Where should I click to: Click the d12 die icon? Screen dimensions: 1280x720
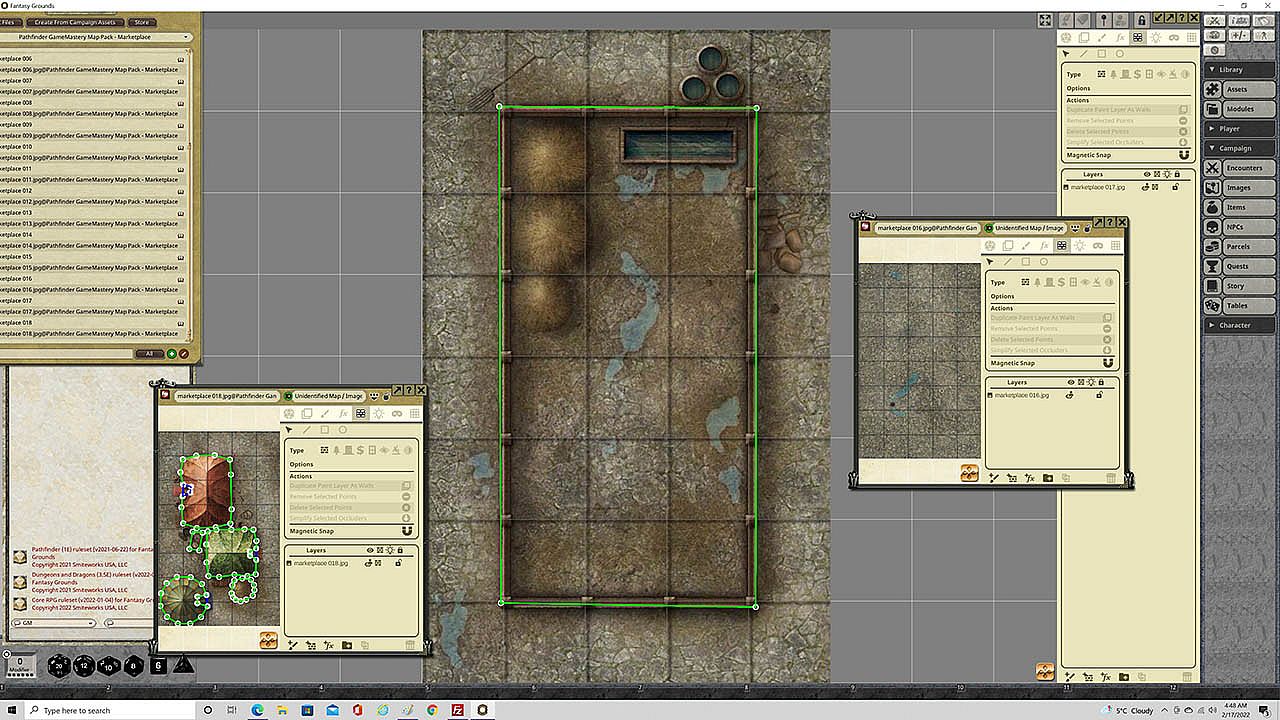(x=84, y=665)
